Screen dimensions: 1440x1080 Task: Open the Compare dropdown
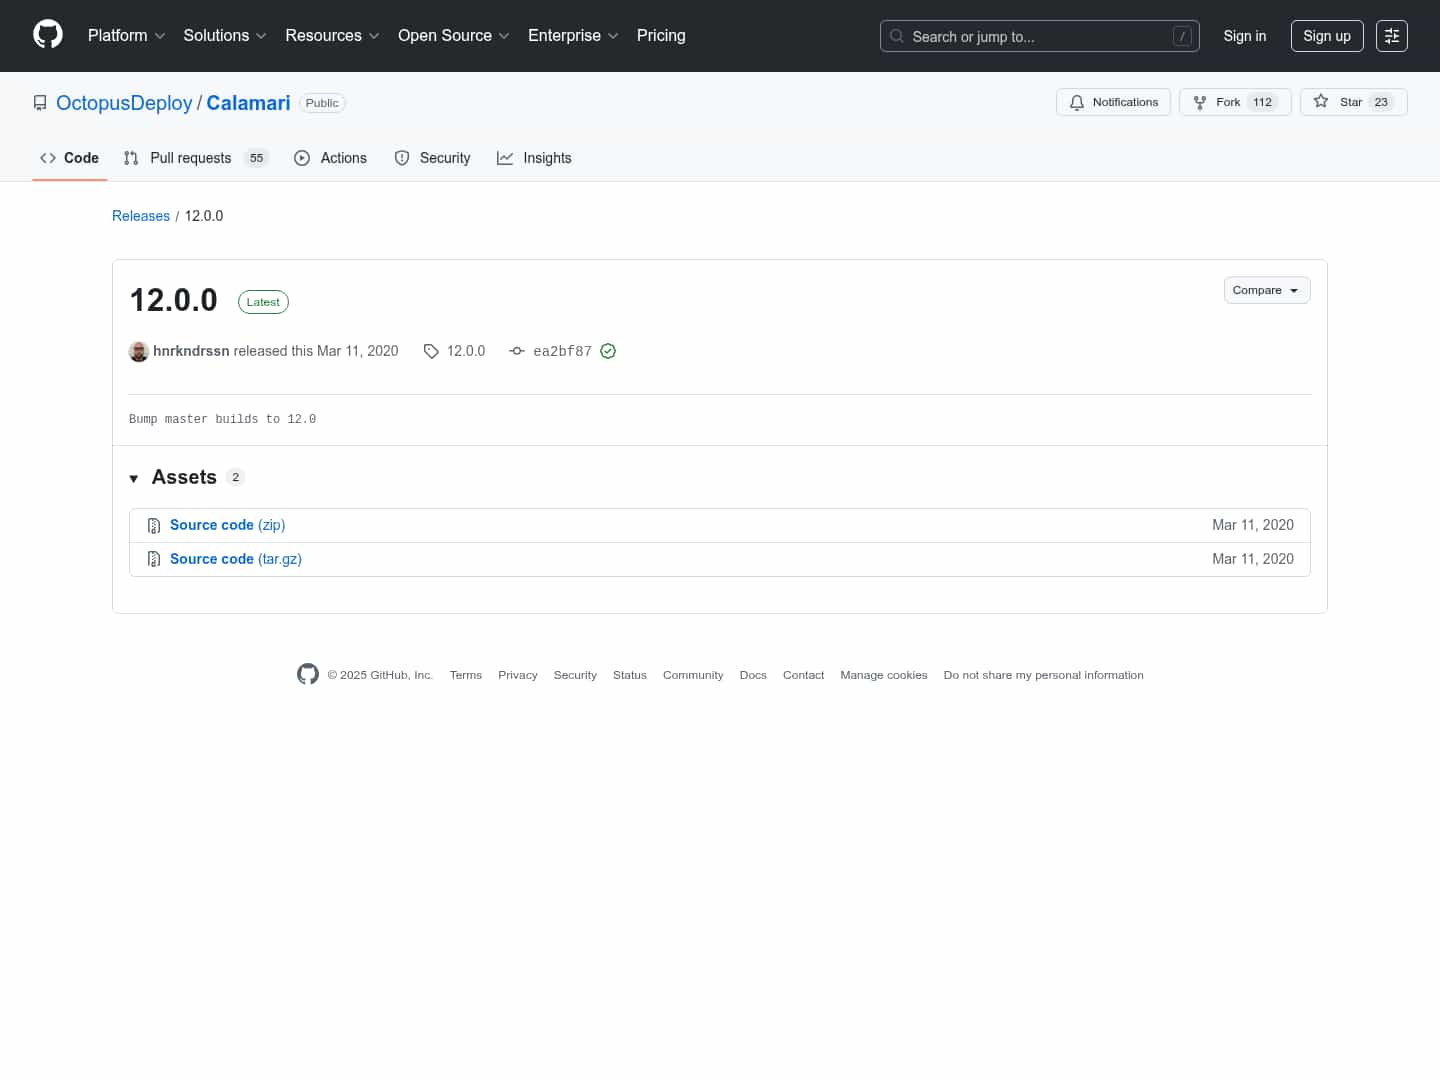pos(1266,290)
